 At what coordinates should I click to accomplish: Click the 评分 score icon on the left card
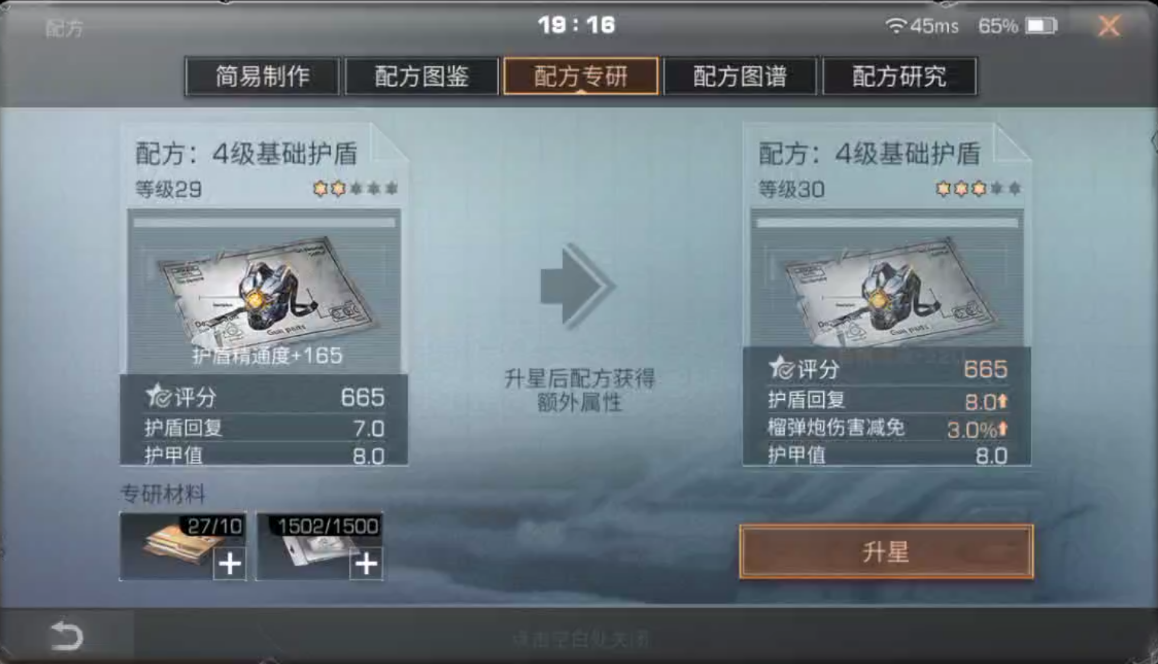[159, 397]
